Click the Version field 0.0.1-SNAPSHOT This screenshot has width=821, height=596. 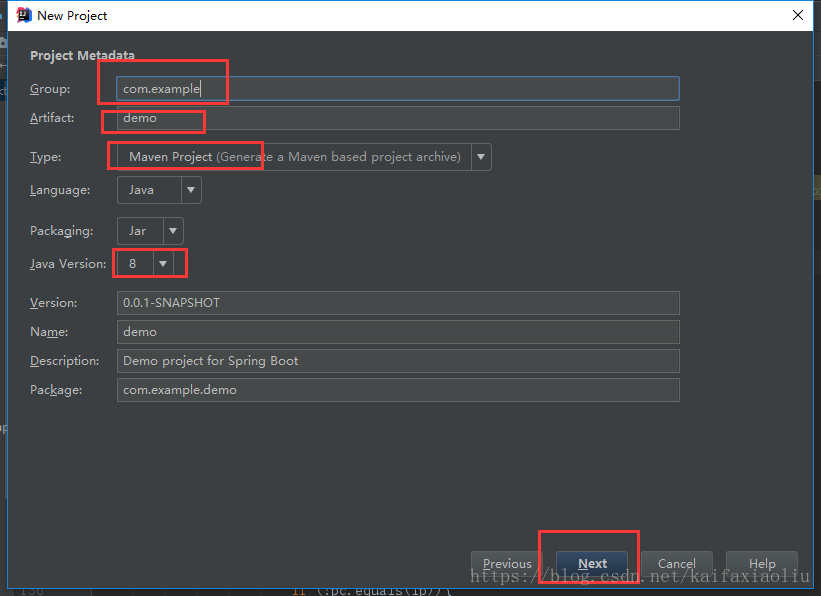(398, 303)
